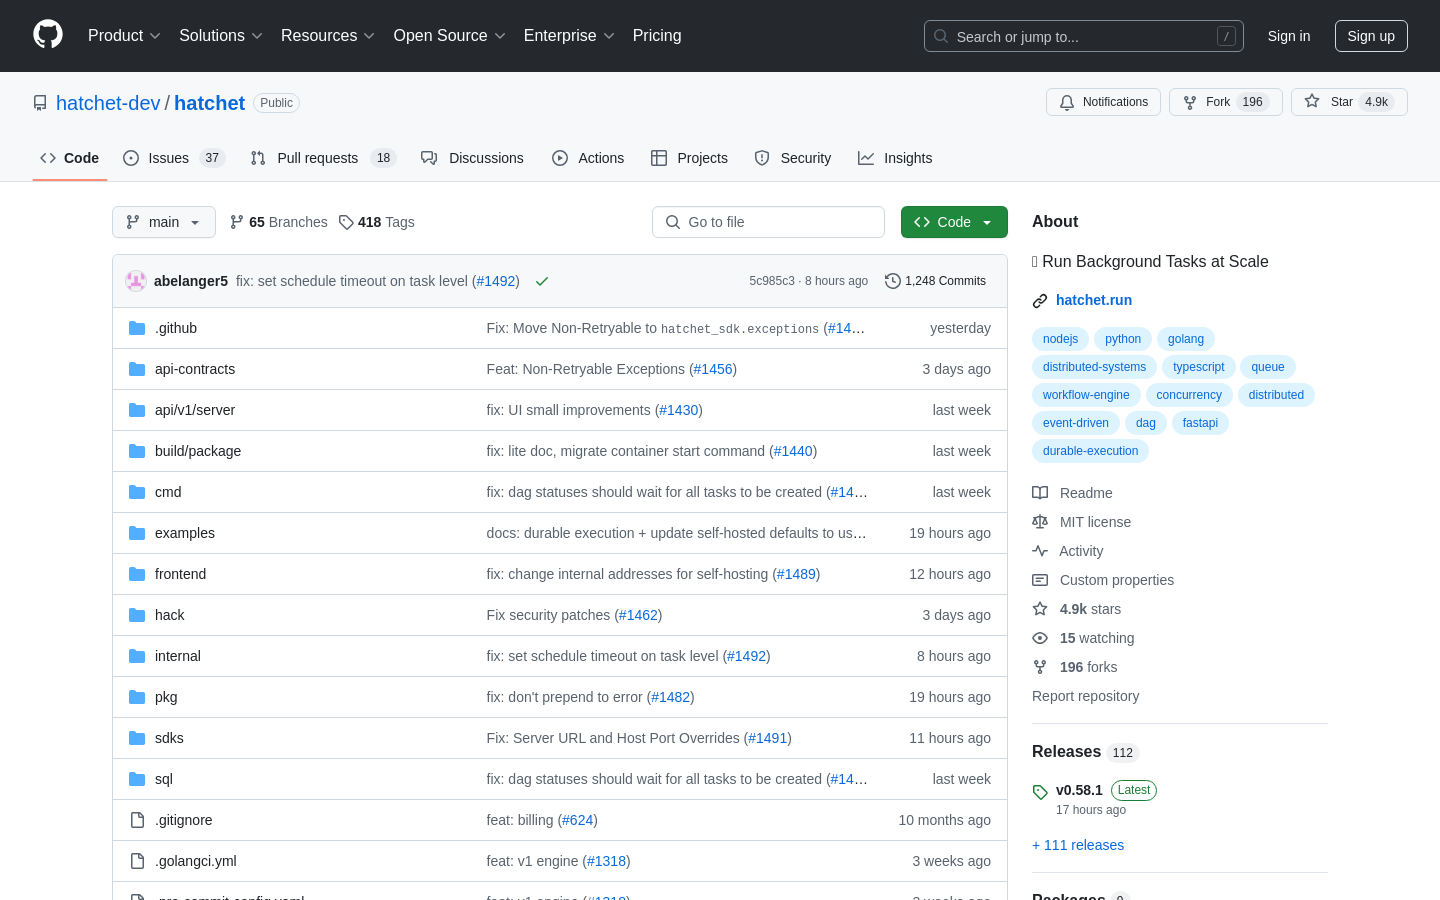Click the Sign in link
The height and width of the screenshot is (900, 1440).
click(x=1289, y=36)
